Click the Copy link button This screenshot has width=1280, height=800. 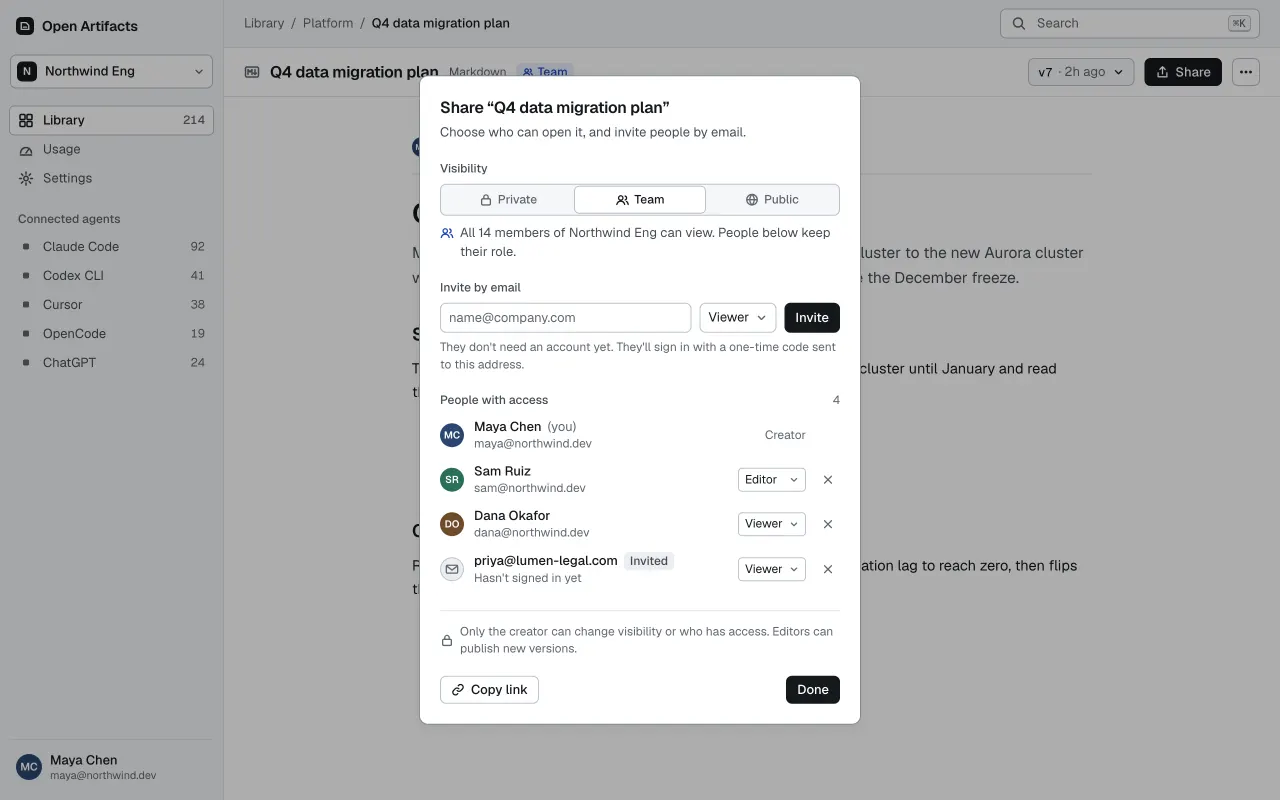[489, 690]
